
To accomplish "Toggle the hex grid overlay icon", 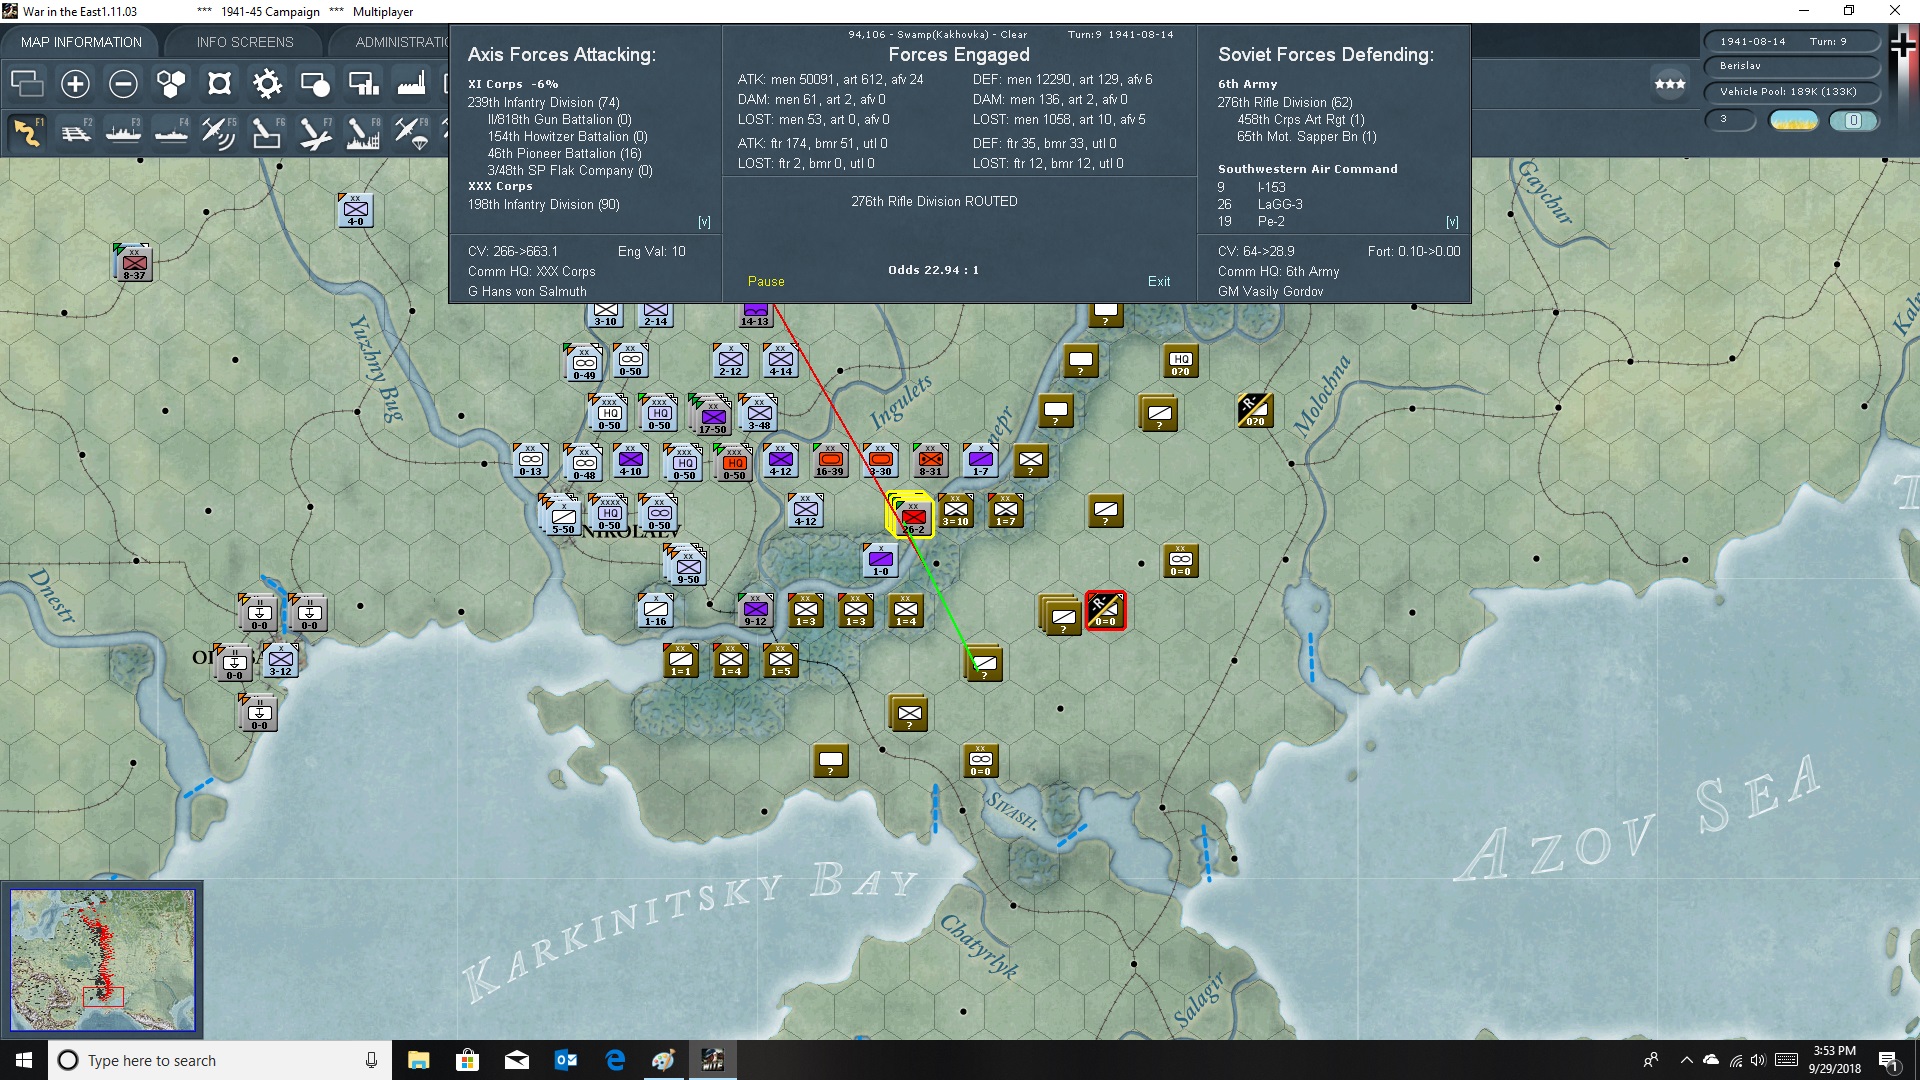I will [x=171, y=84].
